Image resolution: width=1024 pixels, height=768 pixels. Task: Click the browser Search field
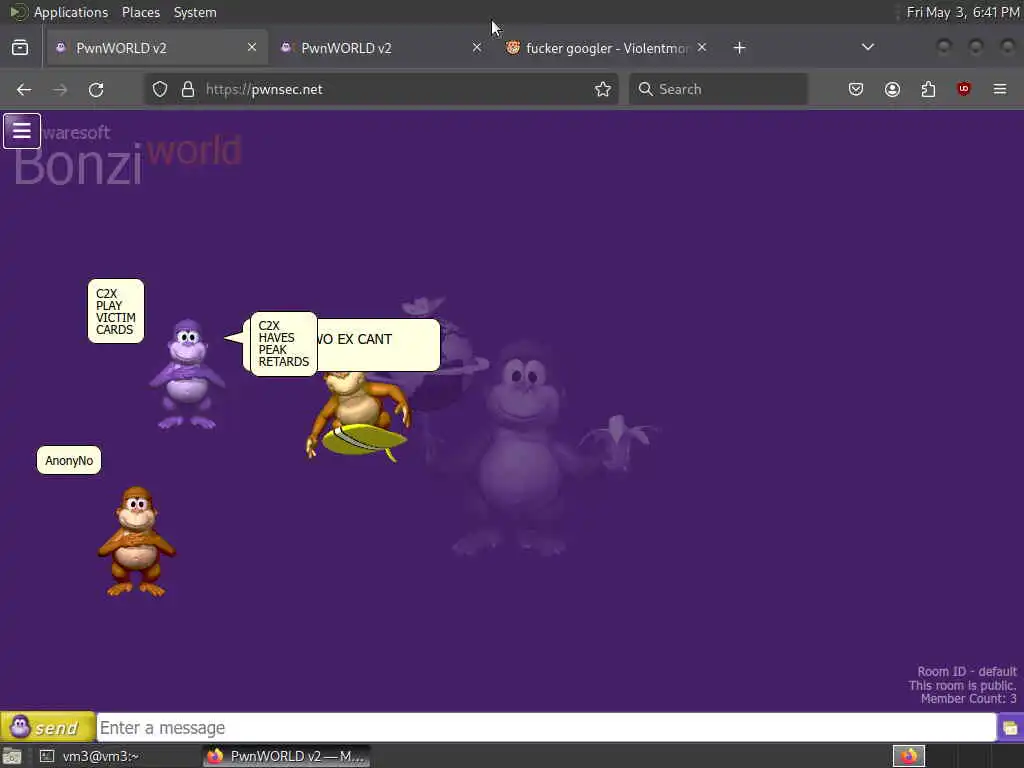click(718, 89)
